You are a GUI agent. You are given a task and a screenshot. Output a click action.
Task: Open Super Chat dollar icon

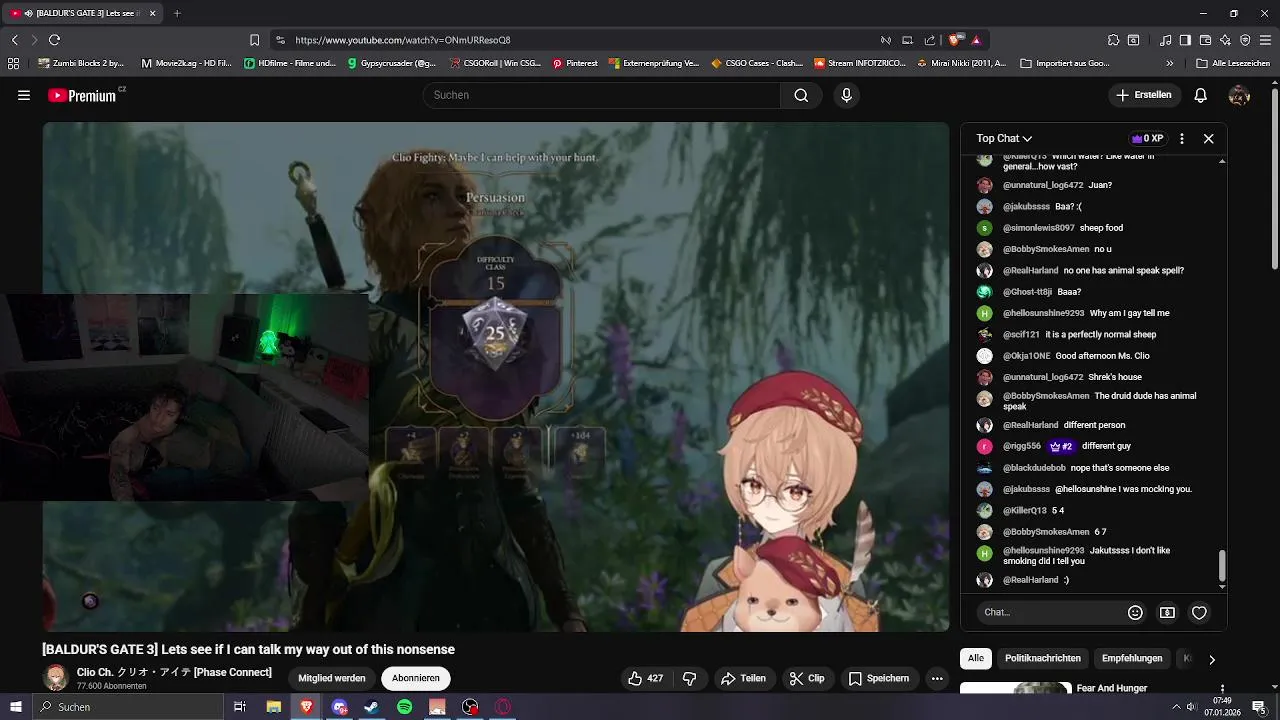1167,612
